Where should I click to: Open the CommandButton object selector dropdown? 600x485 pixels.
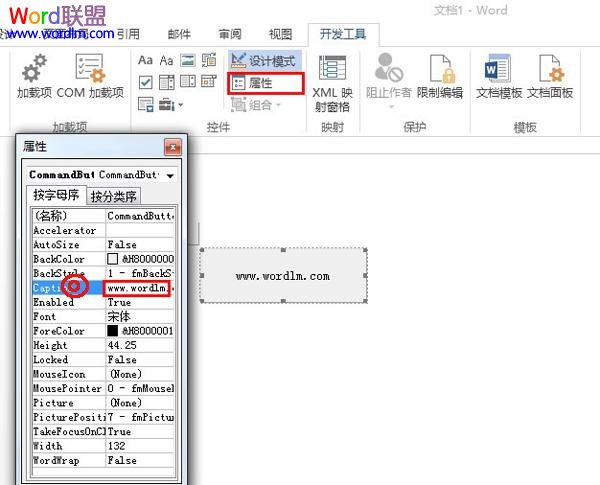pos(170,175)
